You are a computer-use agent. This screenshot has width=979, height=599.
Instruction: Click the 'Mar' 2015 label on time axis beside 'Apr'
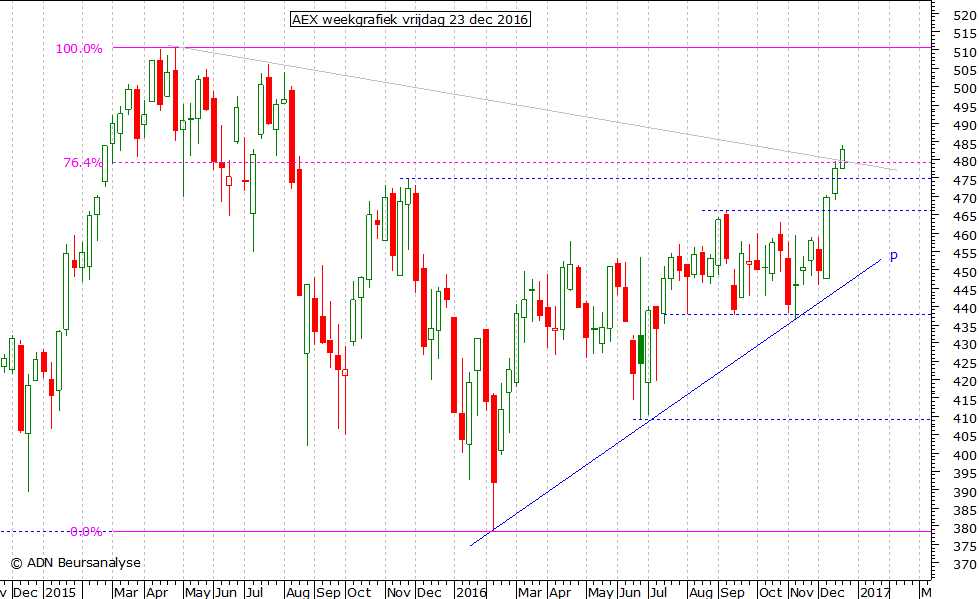[x=125, y=592]
